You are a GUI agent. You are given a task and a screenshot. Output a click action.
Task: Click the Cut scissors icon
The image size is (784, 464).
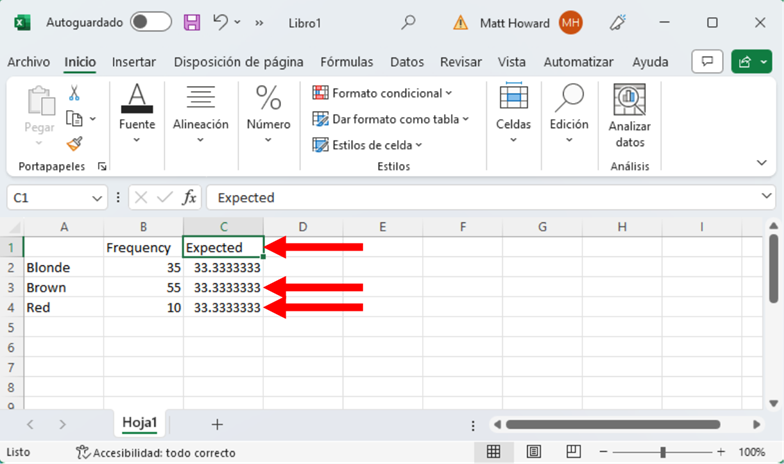pyautogui.click(x=74, y=93)
